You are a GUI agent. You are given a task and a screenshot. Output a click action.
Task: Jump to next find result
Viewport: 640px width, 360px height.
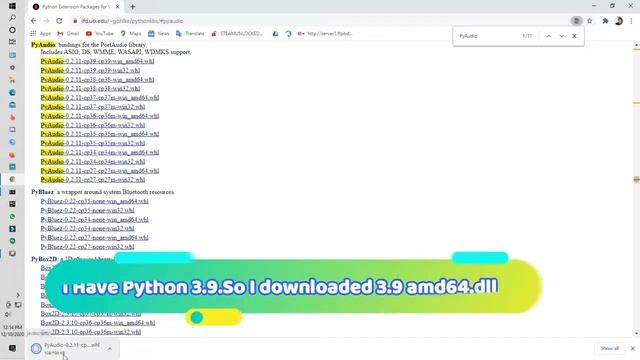(562, 36)
